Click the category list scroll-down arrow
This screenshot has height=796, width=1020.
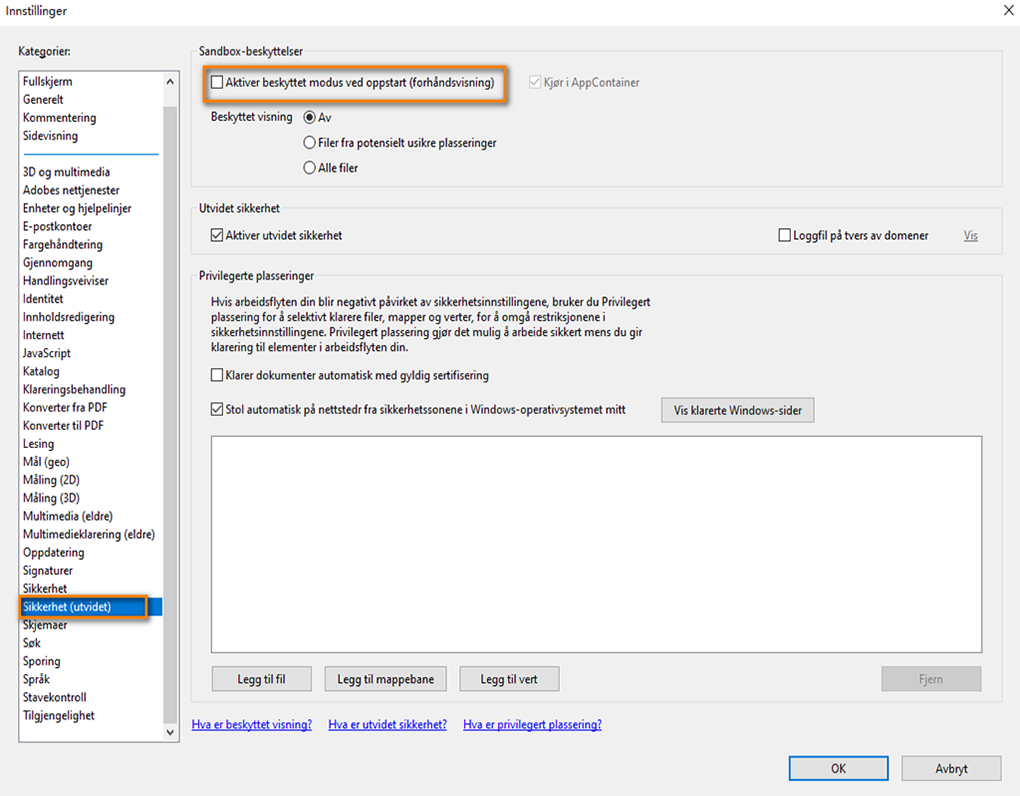(170, 732)
